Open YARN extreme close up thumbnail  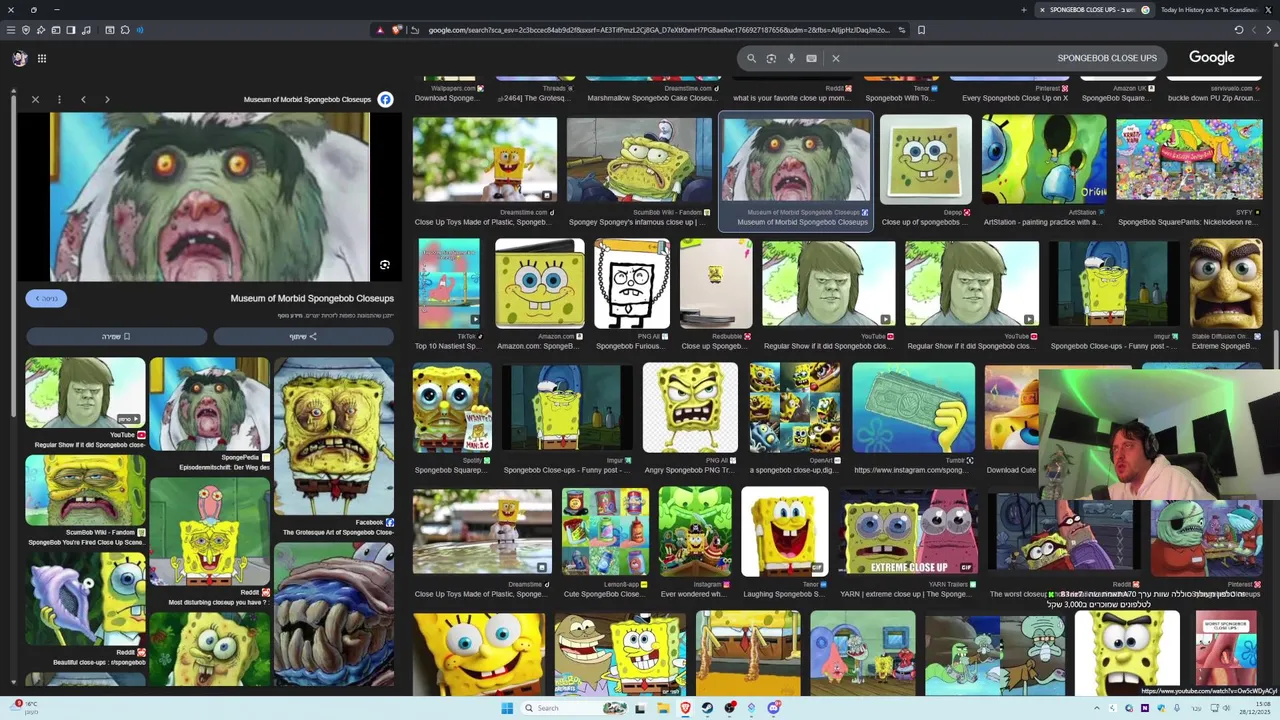click(x=909, y=532)
